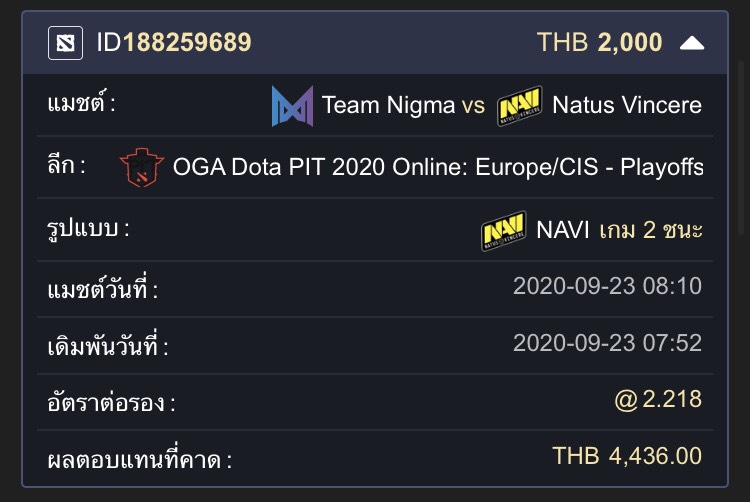Click the NAVI logo in bet type row
750x502 pixels.
[x=503, y=230]
